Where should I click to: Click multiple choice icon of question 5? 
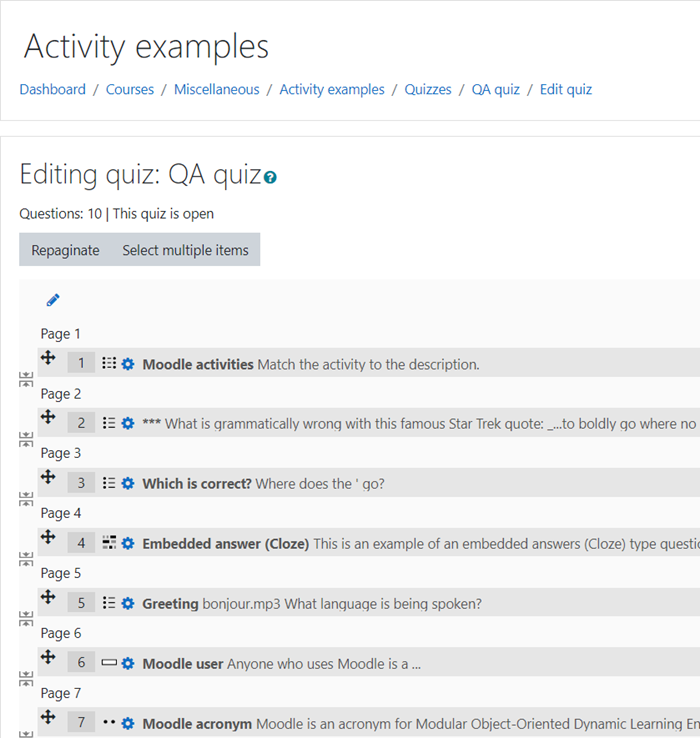click(x=109, y=603)
